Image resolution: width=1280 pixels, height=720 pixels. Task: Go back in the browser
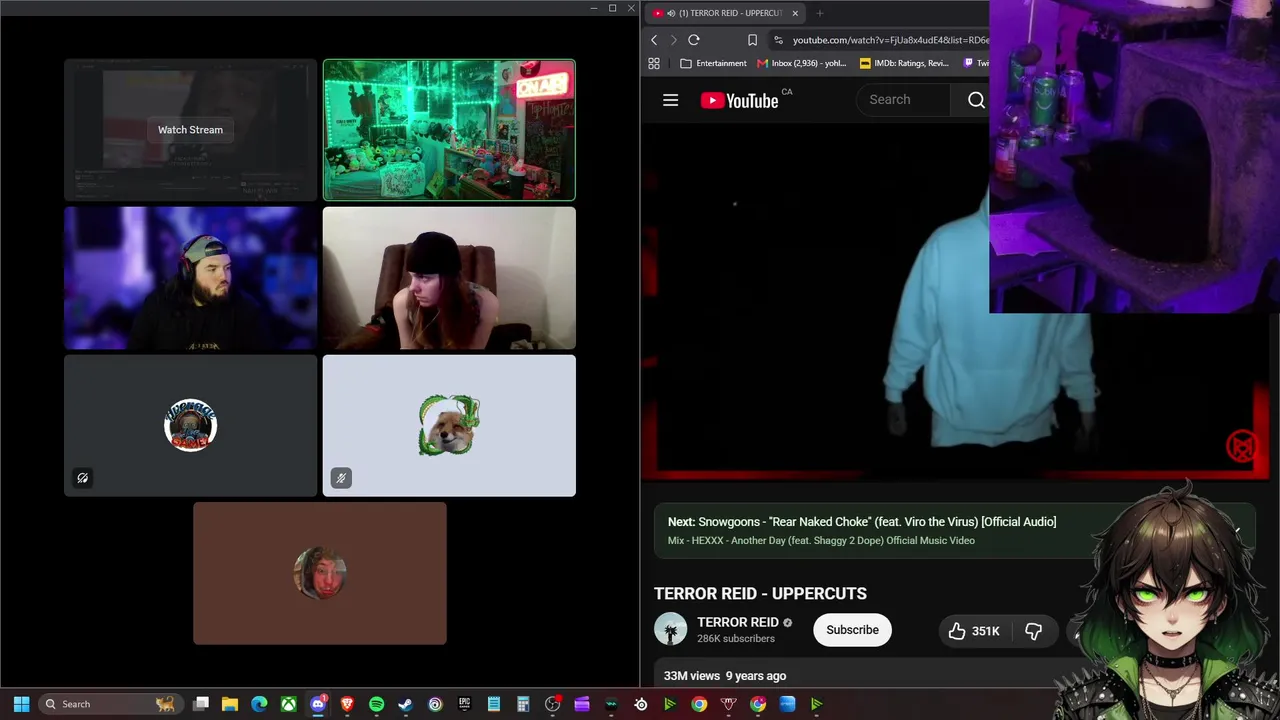click(x=654, y=40)
